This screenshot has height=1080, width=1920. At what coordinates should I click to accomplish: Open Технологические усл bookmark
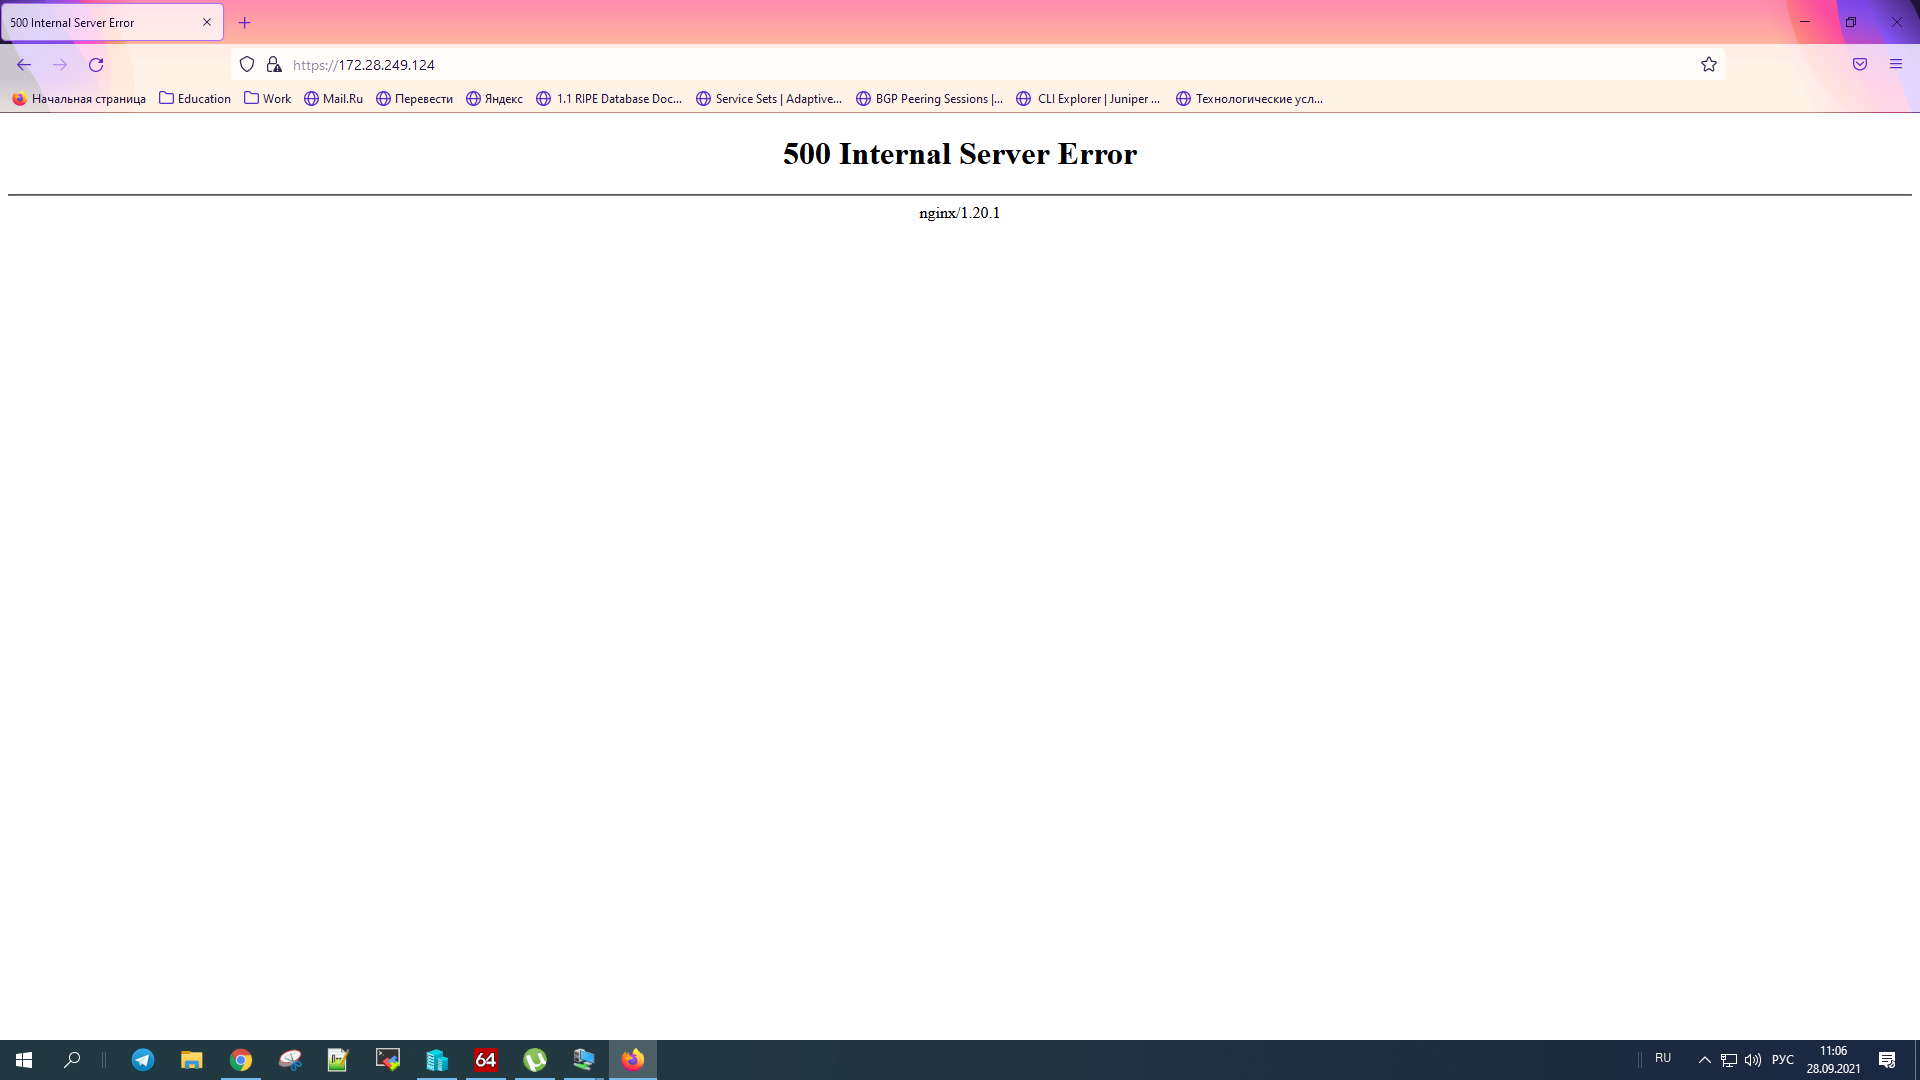coord(1250,99)
